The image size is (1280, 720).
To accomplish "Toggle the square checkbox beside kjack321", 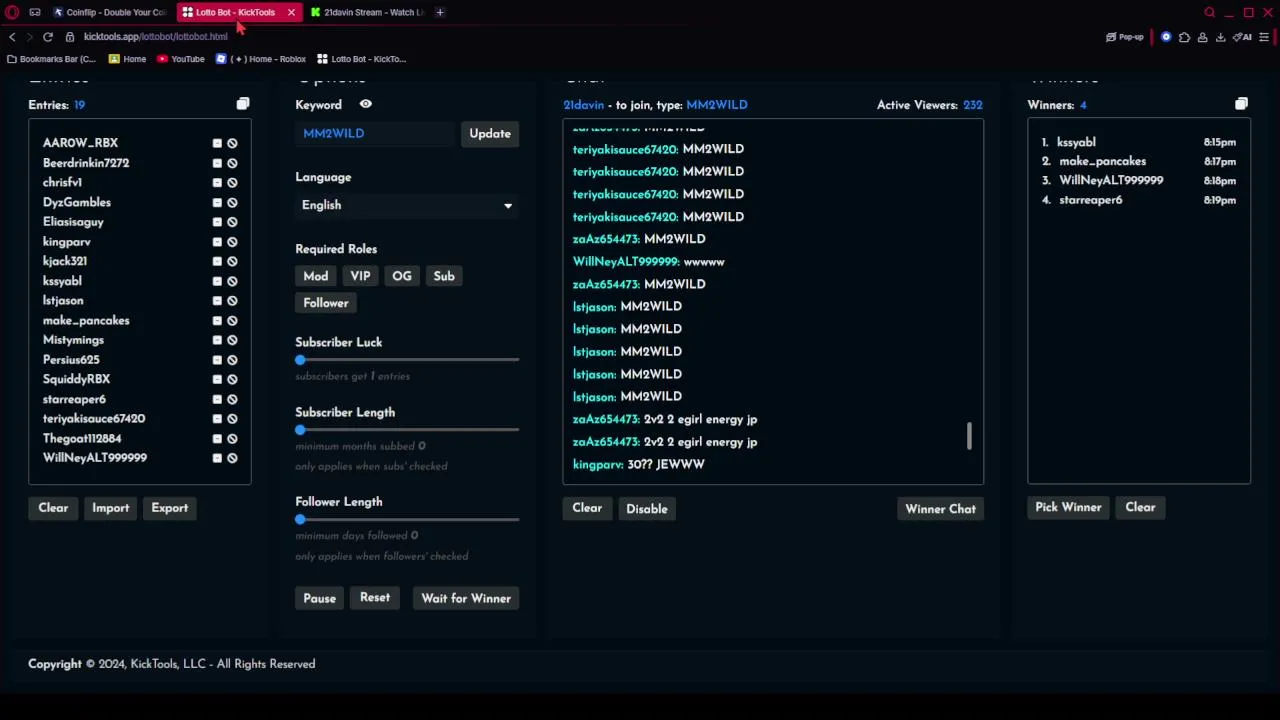I will 217,261.
